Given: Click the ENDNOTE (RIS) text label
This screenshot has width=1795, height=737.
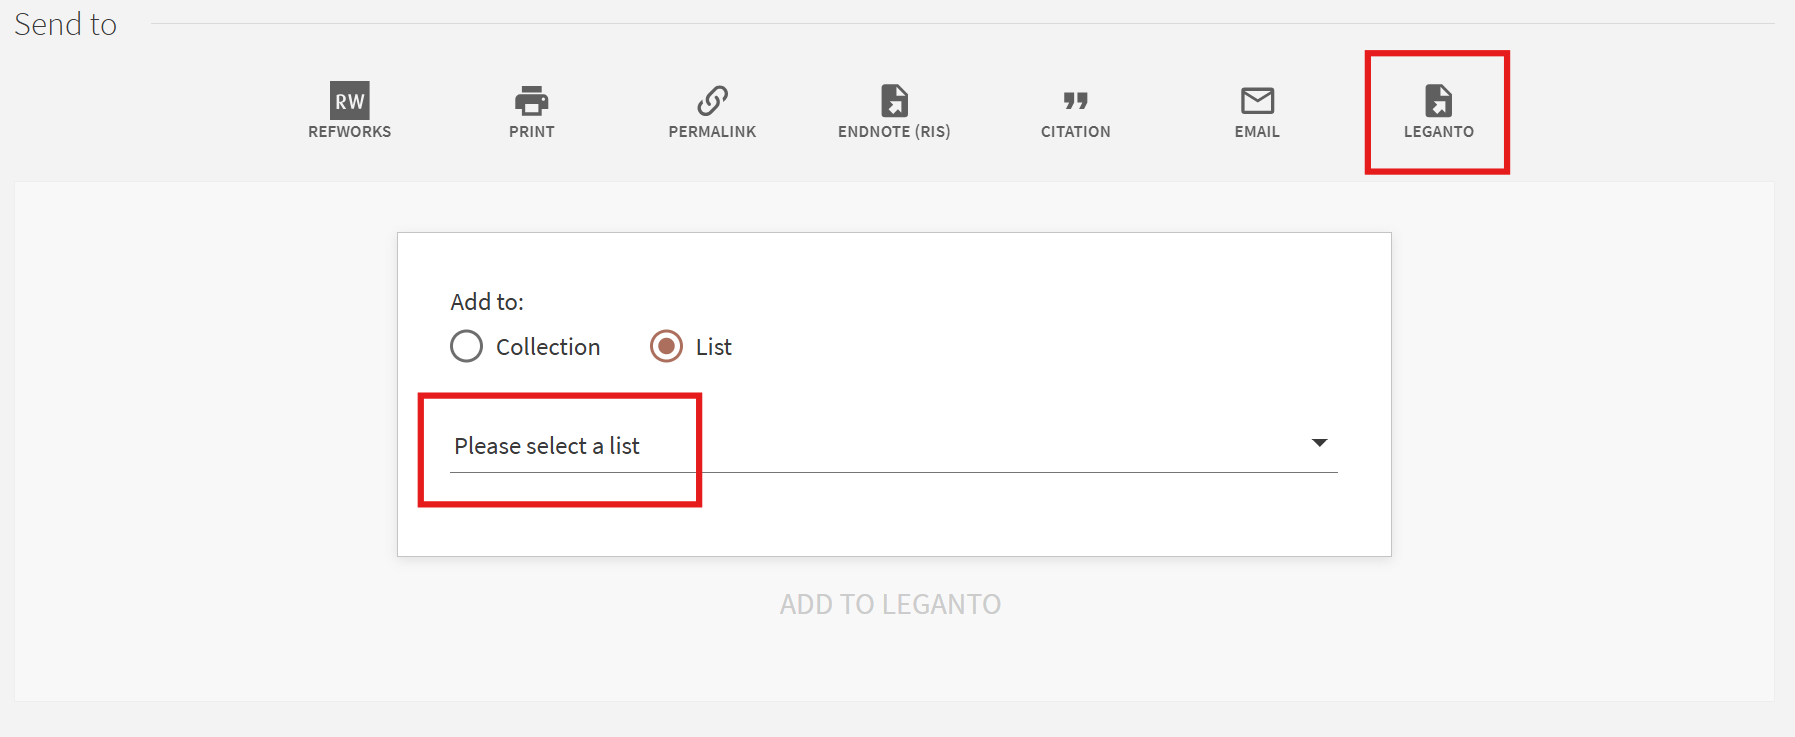Looking at the screenshot, I should click(x=894, y=132).
